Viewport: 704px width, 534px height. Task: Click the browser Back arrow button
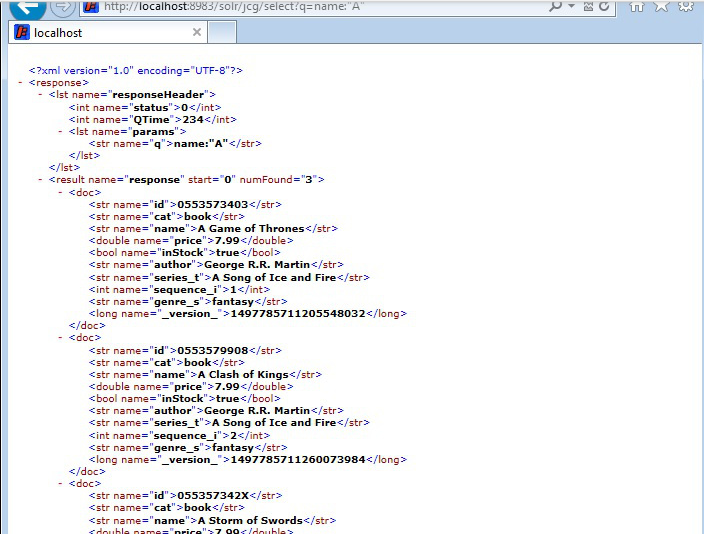(28, 8)
